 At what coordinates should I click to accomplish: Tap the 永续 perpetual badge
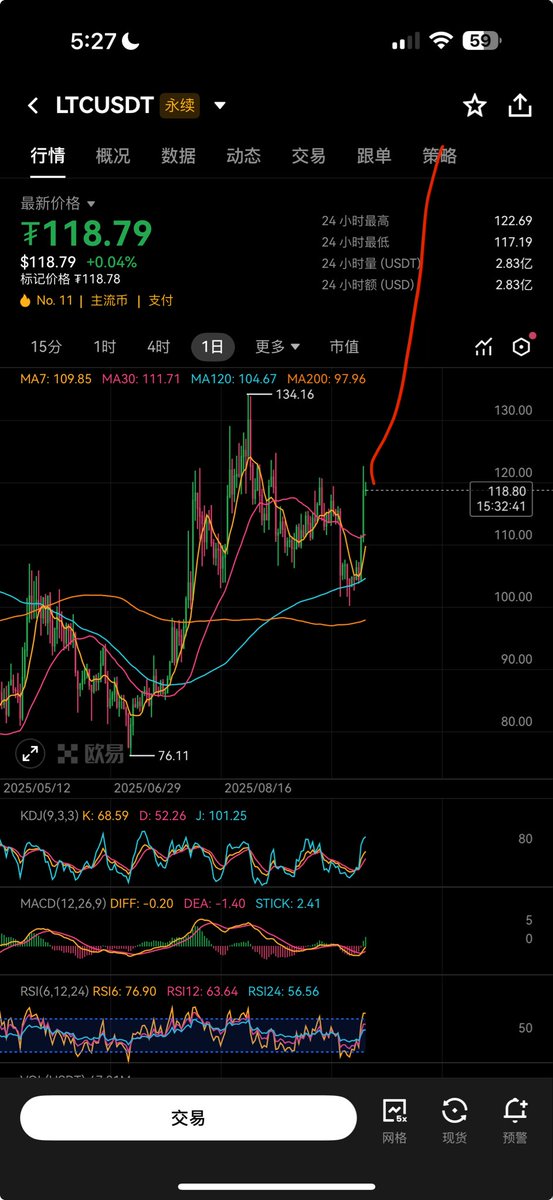click(180, 106)
